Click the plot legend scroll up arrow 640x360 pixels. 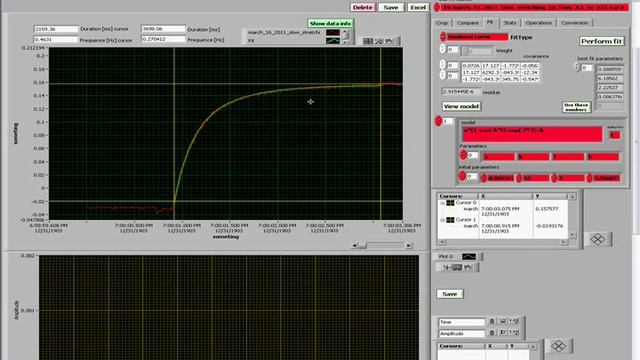pyautogui.click(x=345, y=32)
